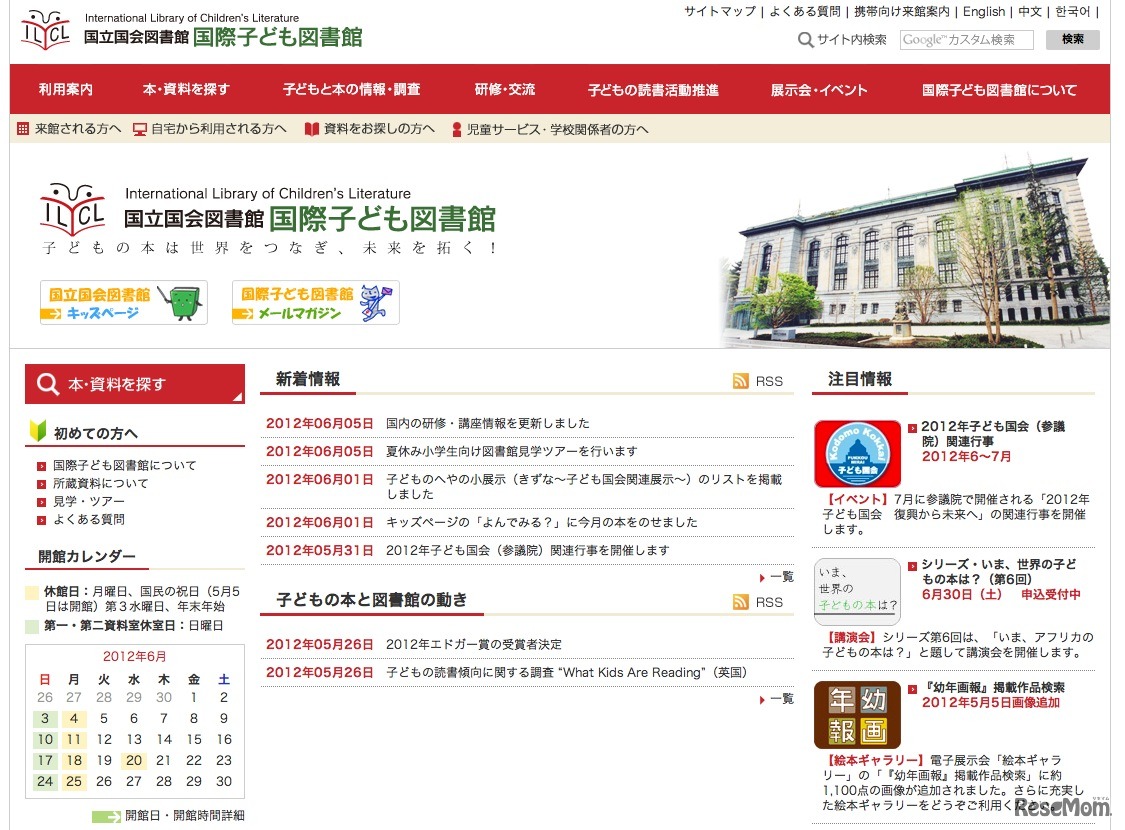
Task: Click the 検索 search button
Action: coord(1073,39)
